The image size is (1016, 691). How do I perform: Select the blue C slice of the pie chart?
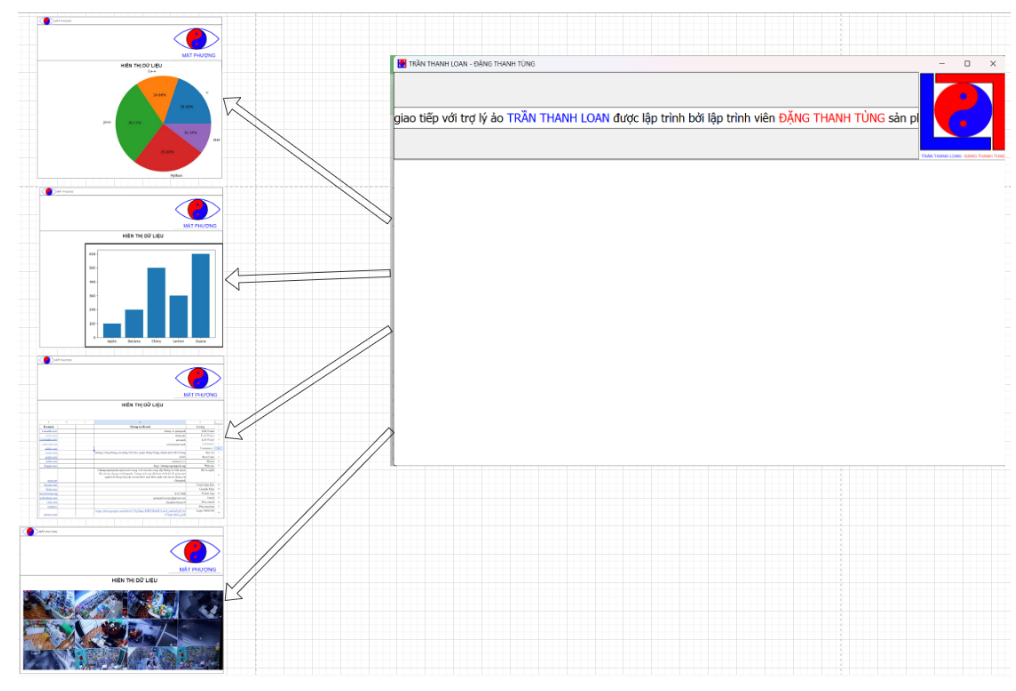(x=189, y=102)
